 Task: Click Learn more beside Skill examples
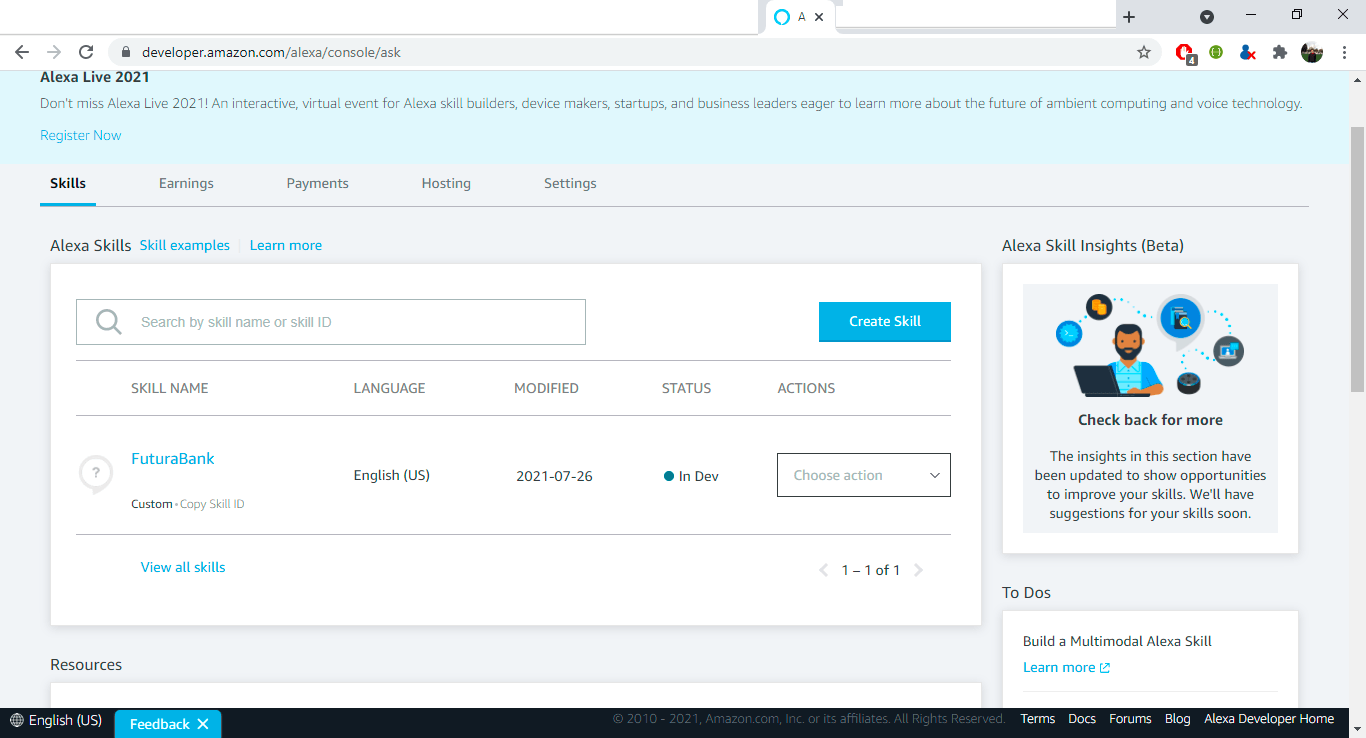click(x=286, y=245)
